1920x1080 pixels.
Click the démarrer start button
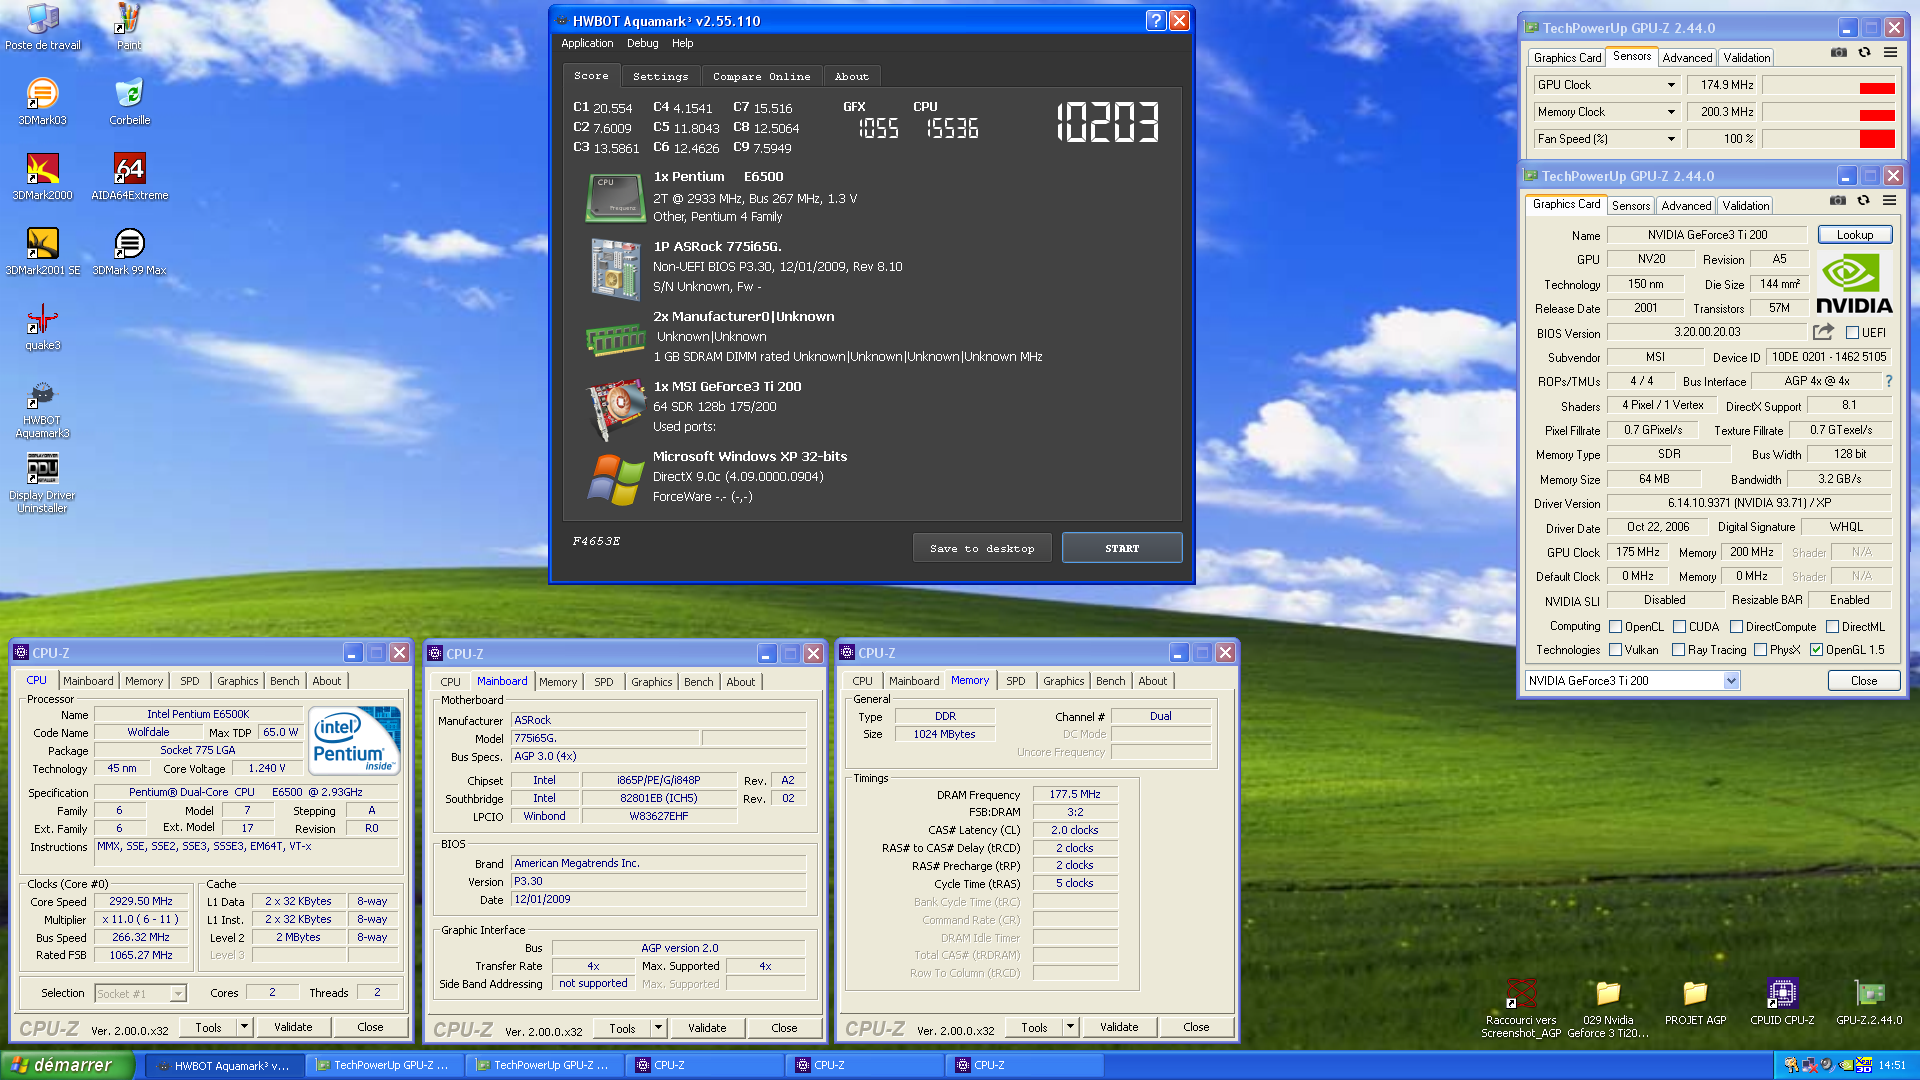pos(67,1065)
